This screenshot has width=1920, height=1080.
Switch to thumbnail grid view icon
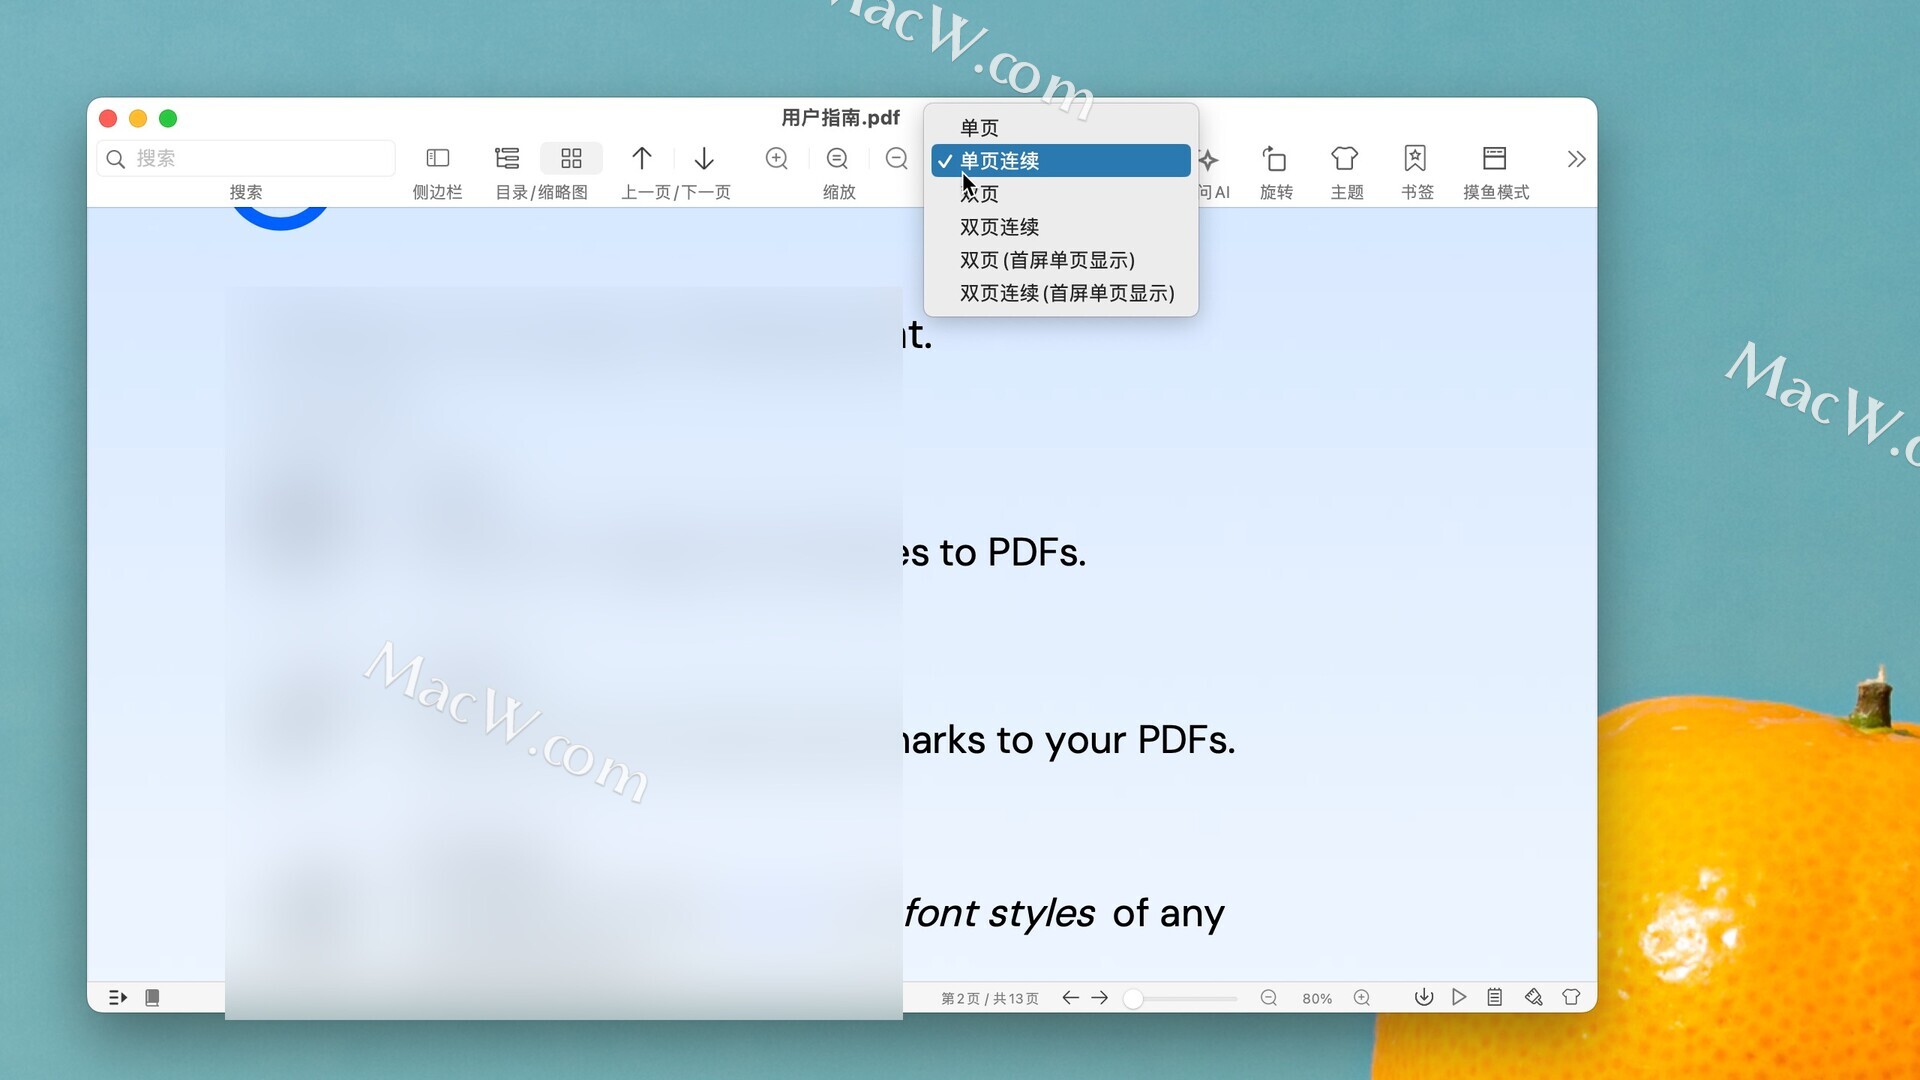[x=571, y=158]
